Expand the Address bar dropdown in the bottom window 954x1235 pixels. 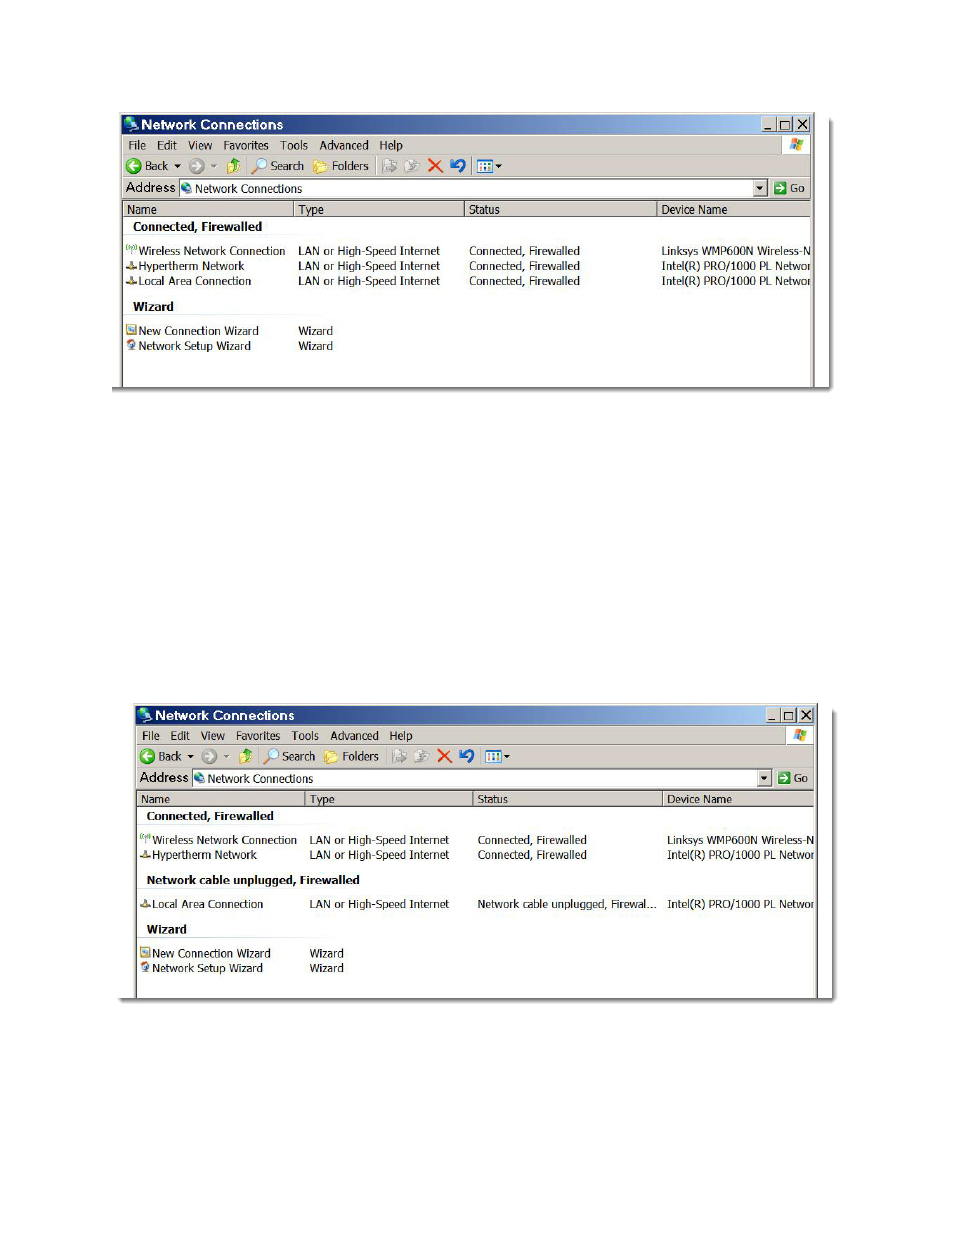point(765,778)
